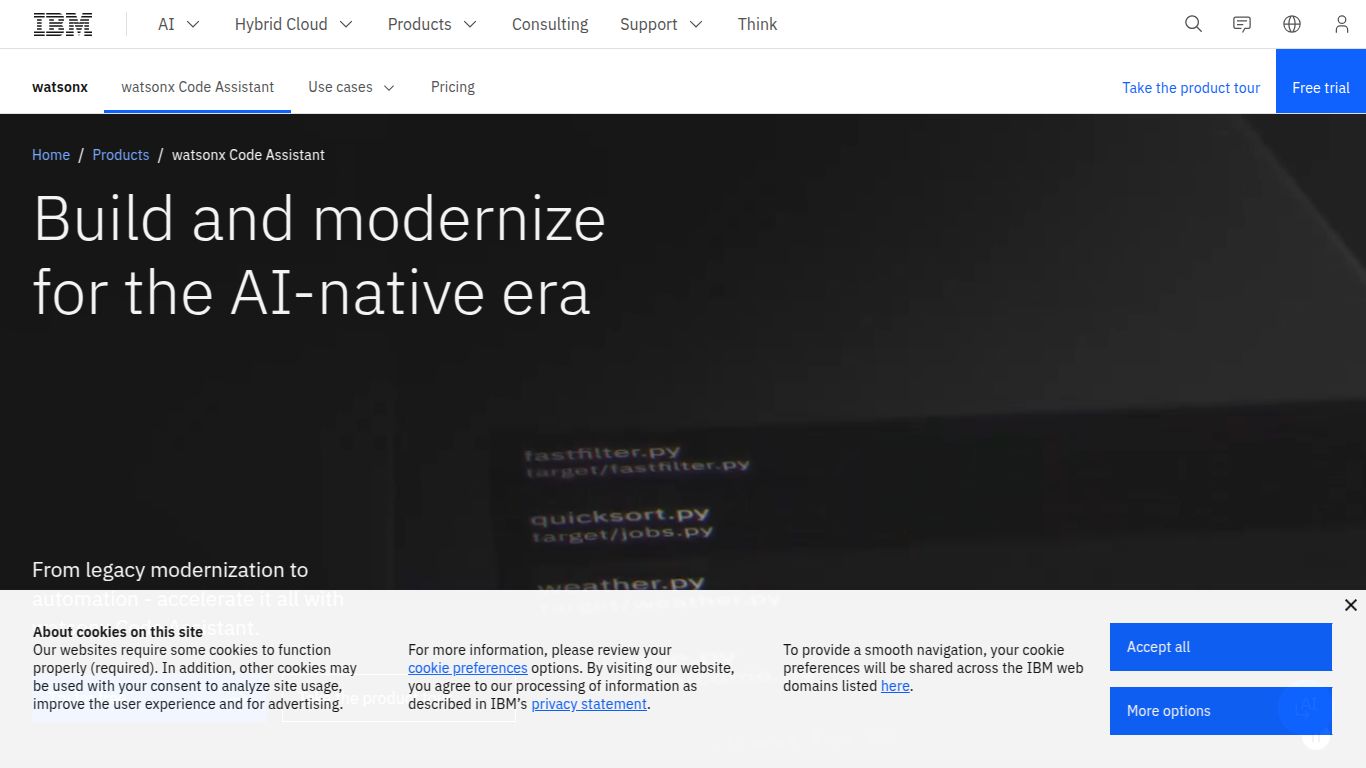This screenshot has height=768, width=1366.
Task: Click the IBM logo
Action: (62, 23)
